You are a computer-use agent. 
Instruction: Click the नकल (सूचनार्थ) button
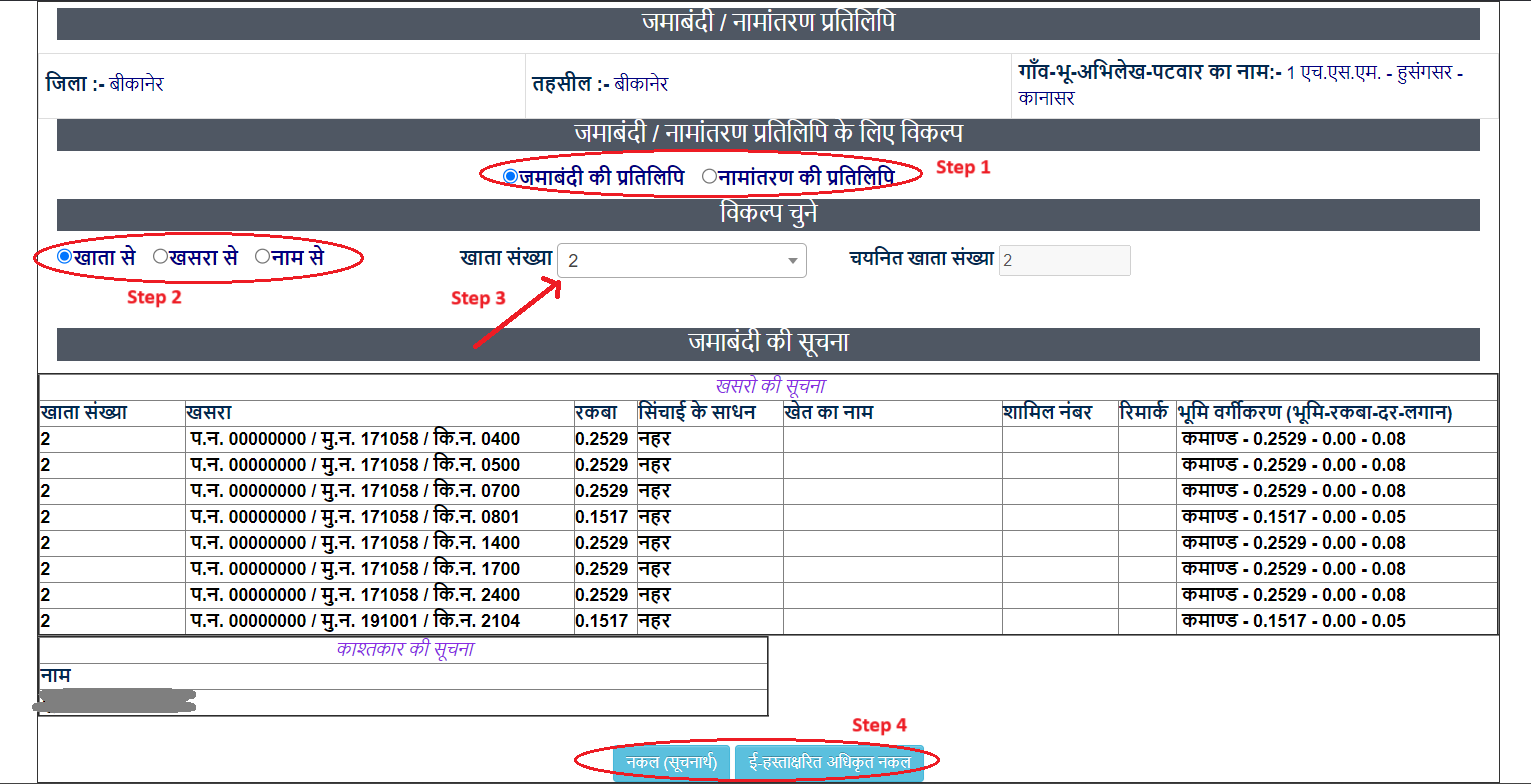pos(671,763)
